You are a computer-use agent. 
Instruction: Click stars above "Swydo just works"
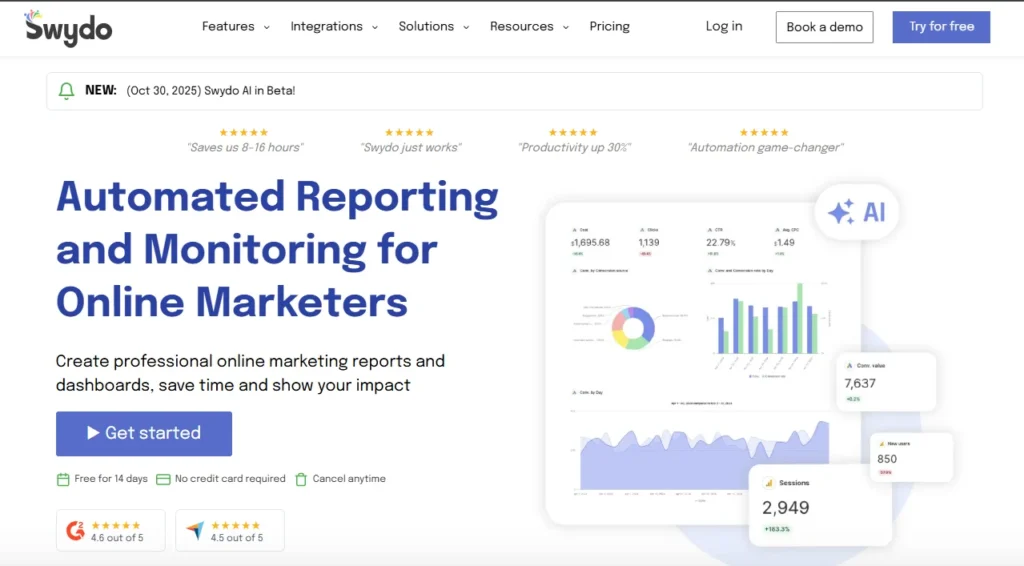[409, 133]
